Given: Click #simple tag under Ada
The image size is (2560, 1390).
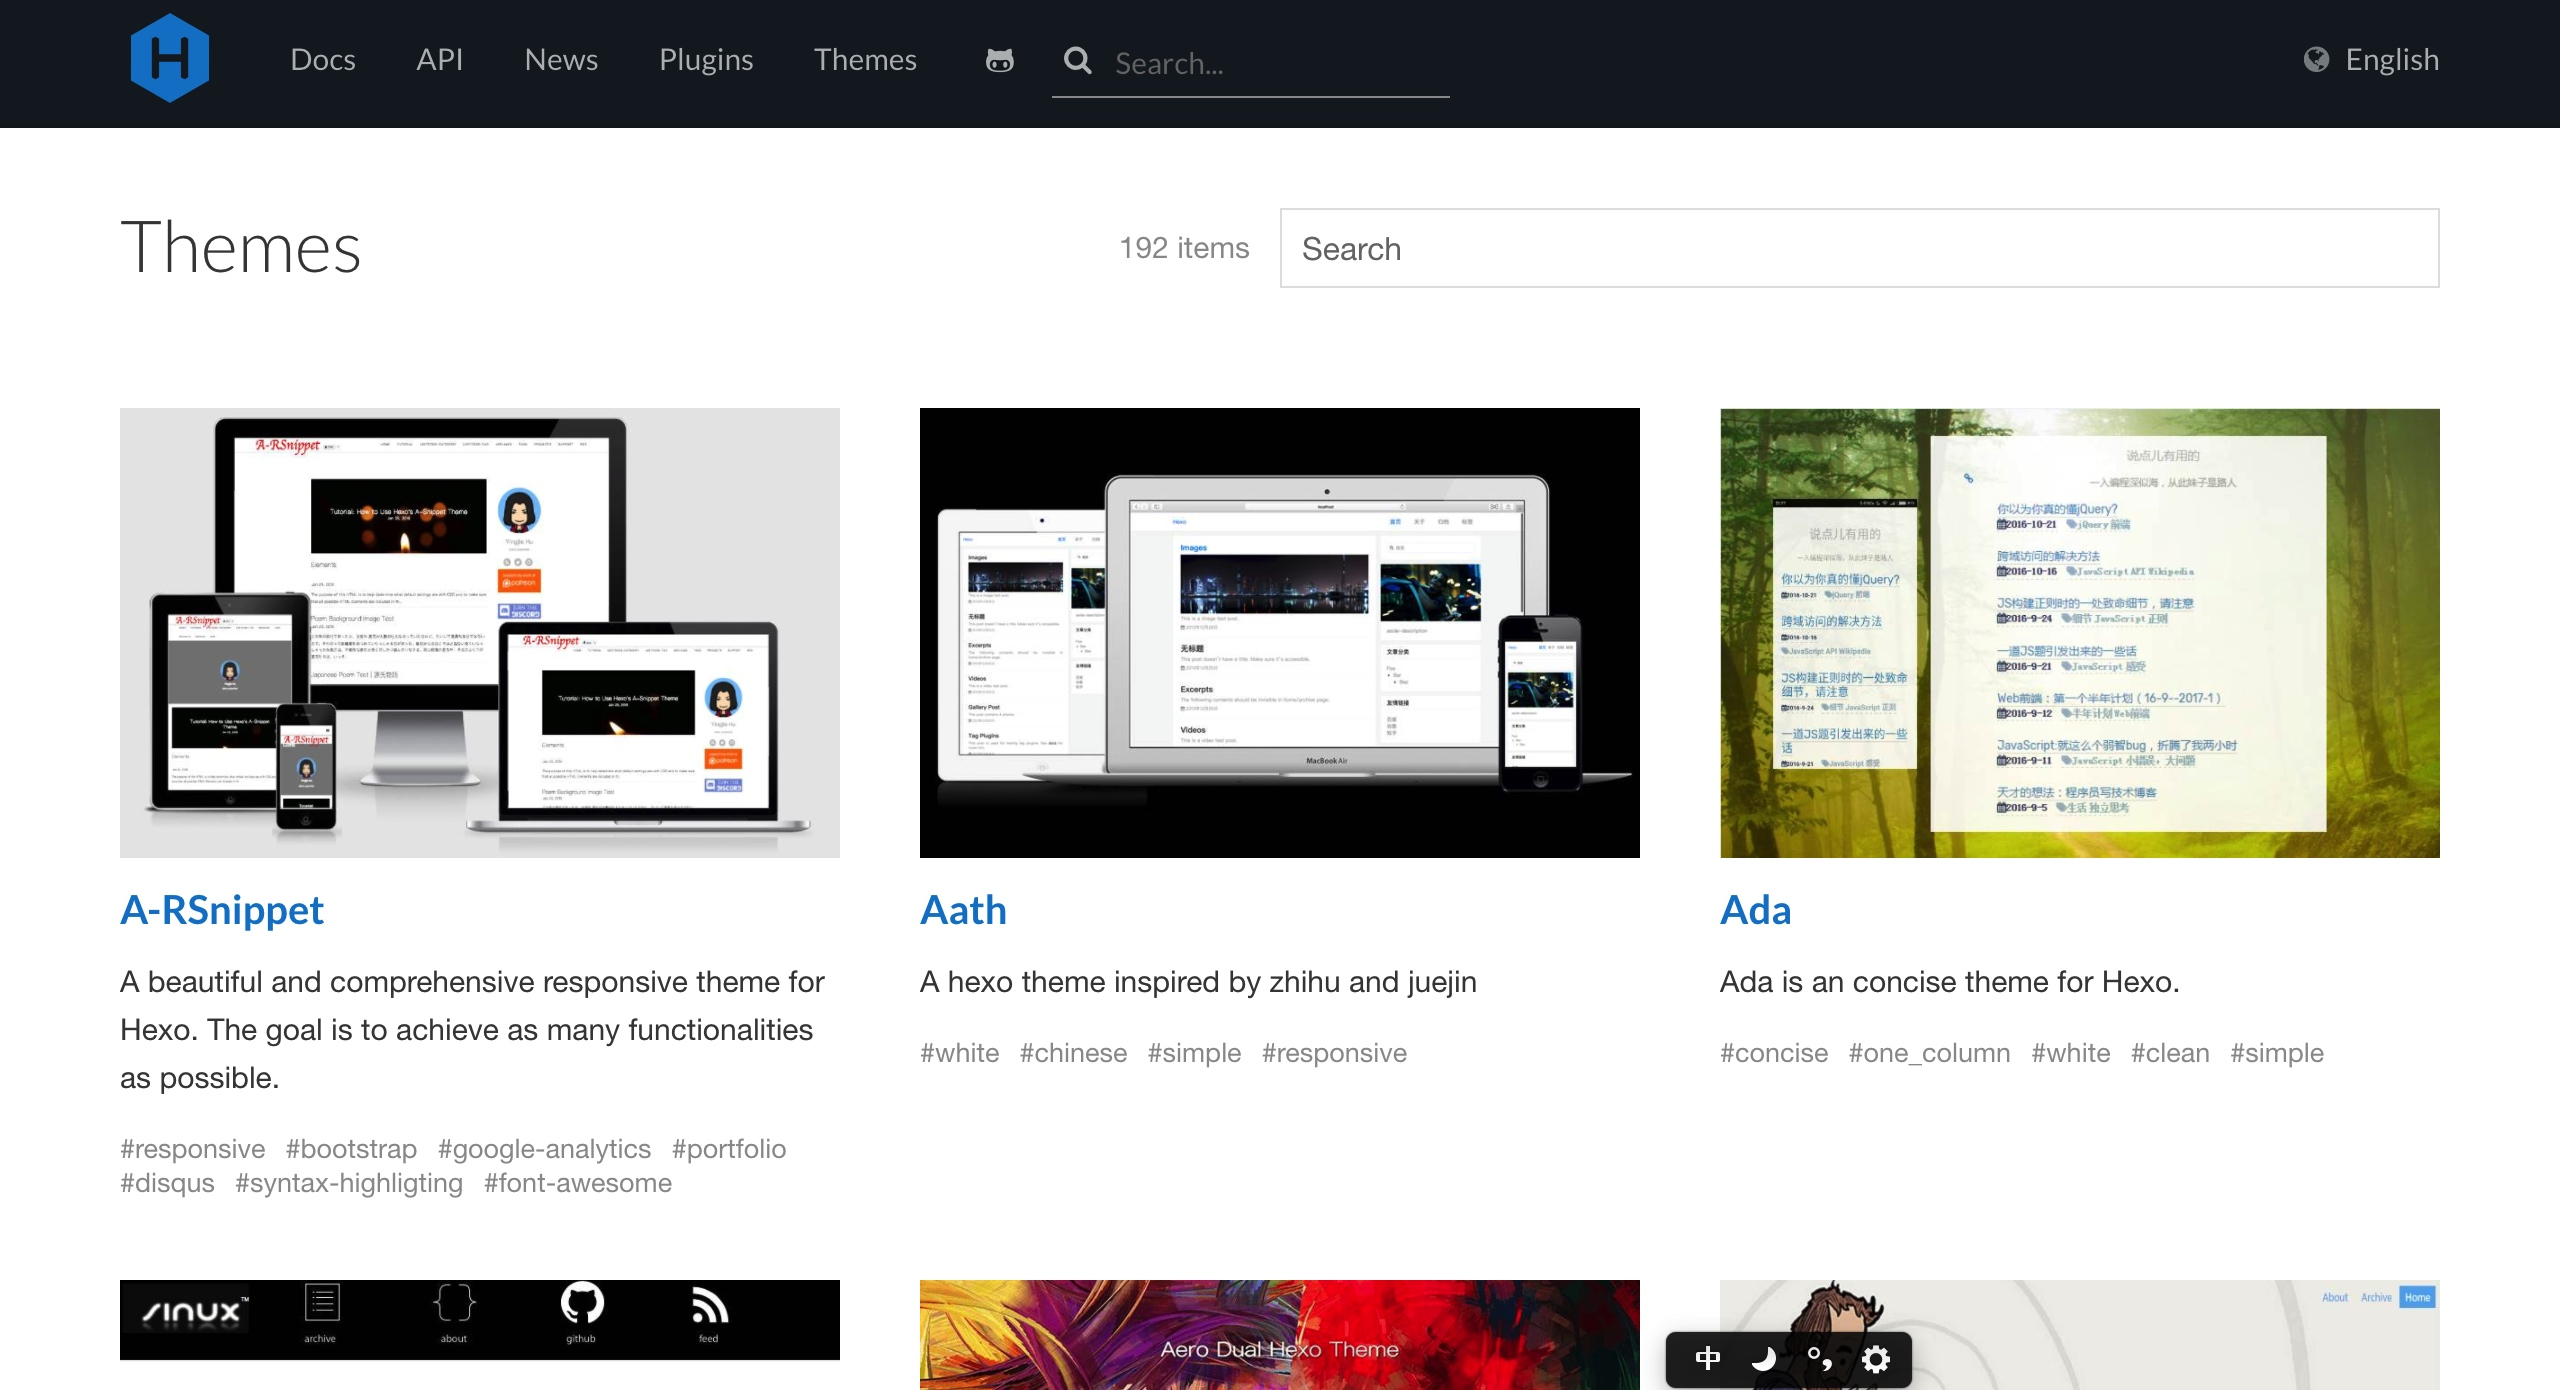Looking at the screenshot, I should point(2277,1053).
